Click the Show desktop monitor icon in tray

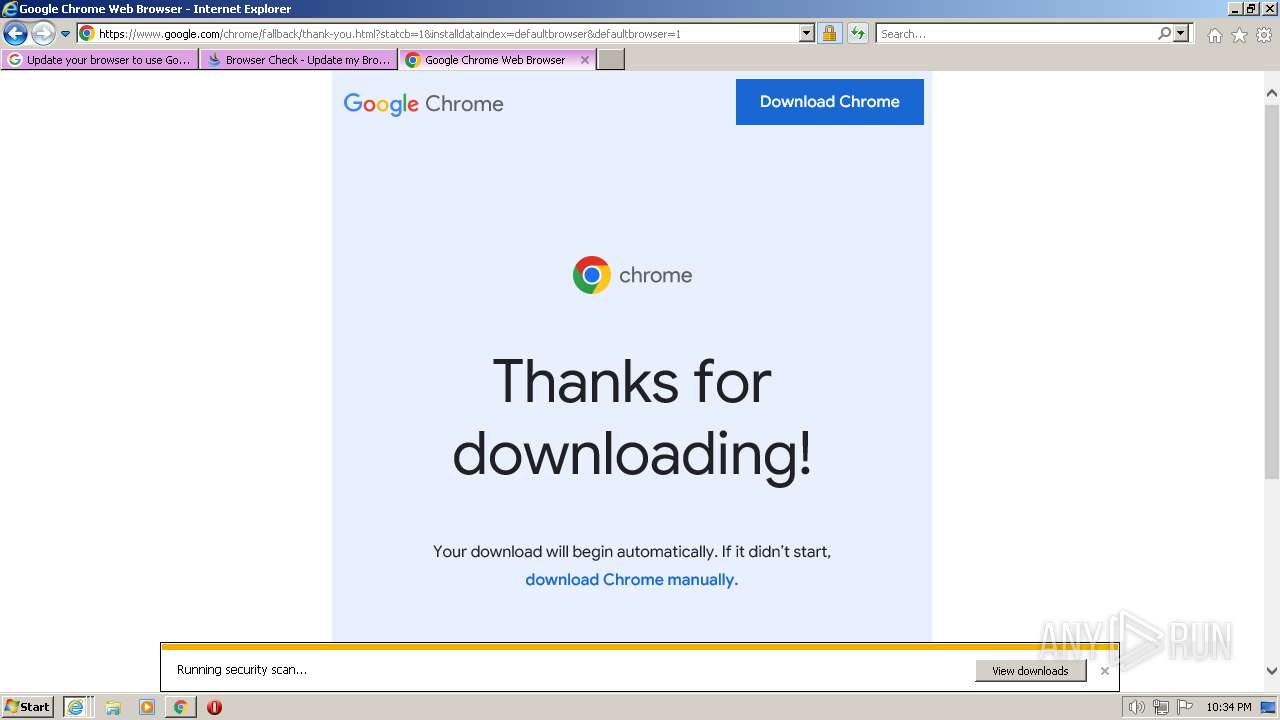[1268, 707]
